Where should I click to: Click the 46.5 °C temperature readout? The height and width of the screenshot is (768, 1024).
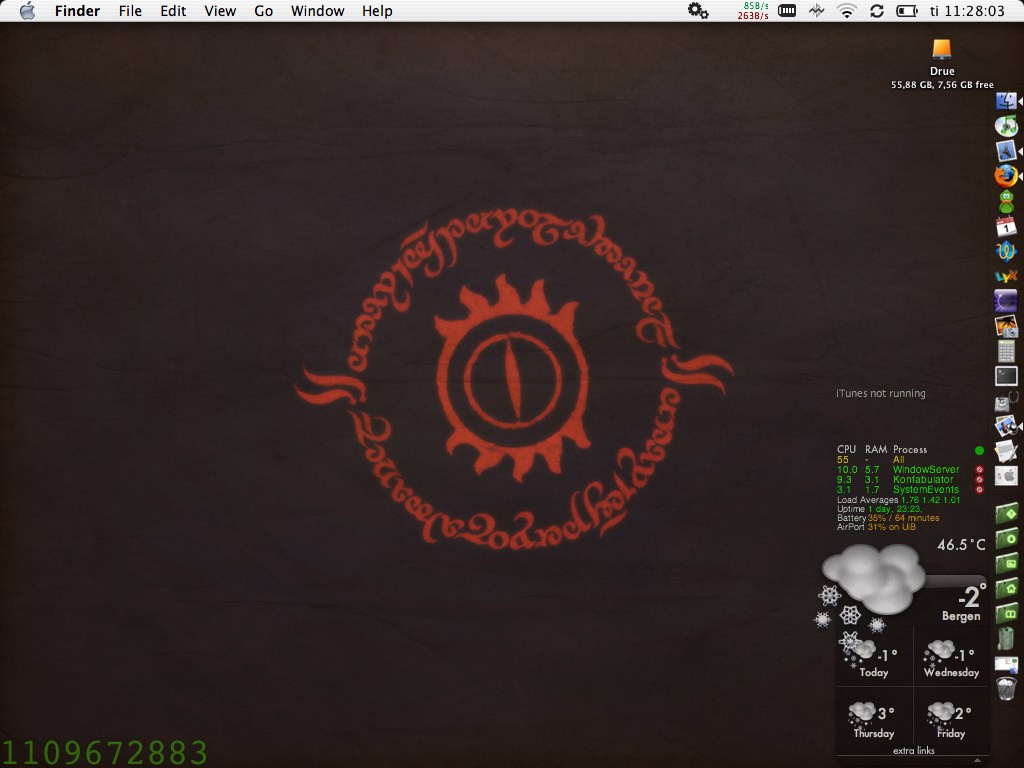tap(961, 545)
